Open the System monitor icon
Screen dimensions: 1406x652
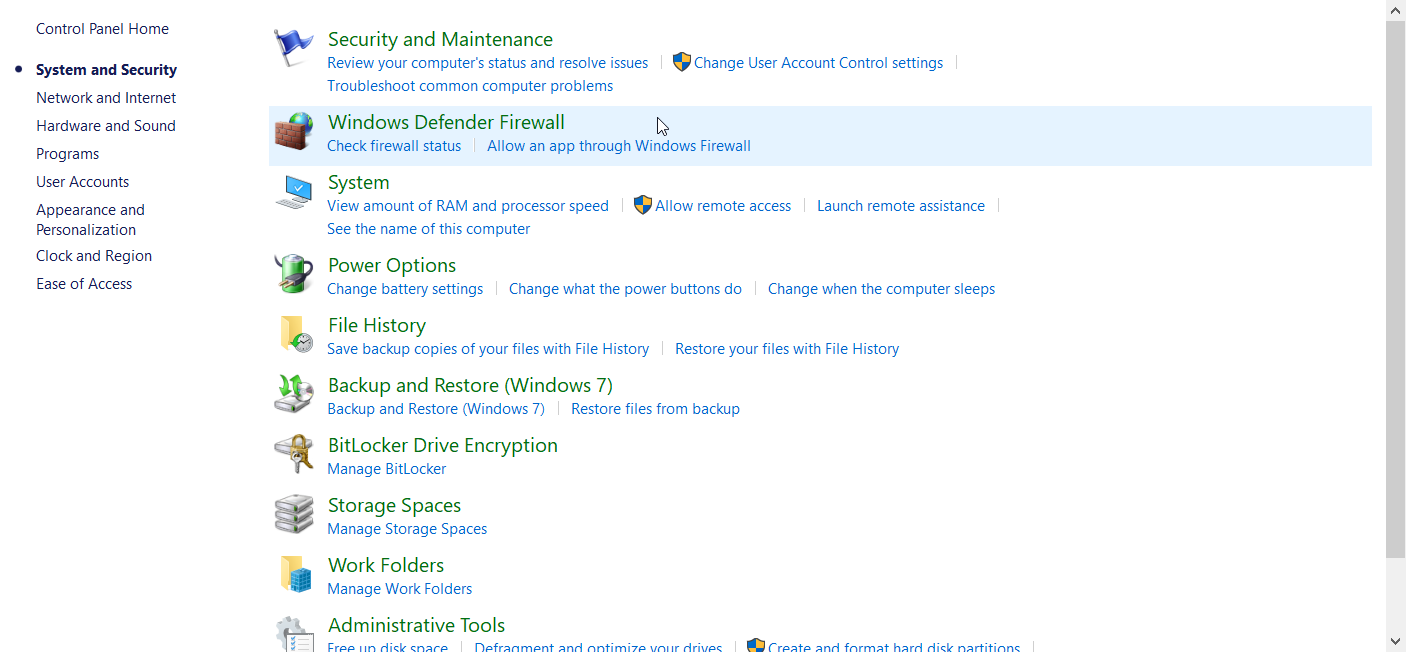[x=294, y=191]
